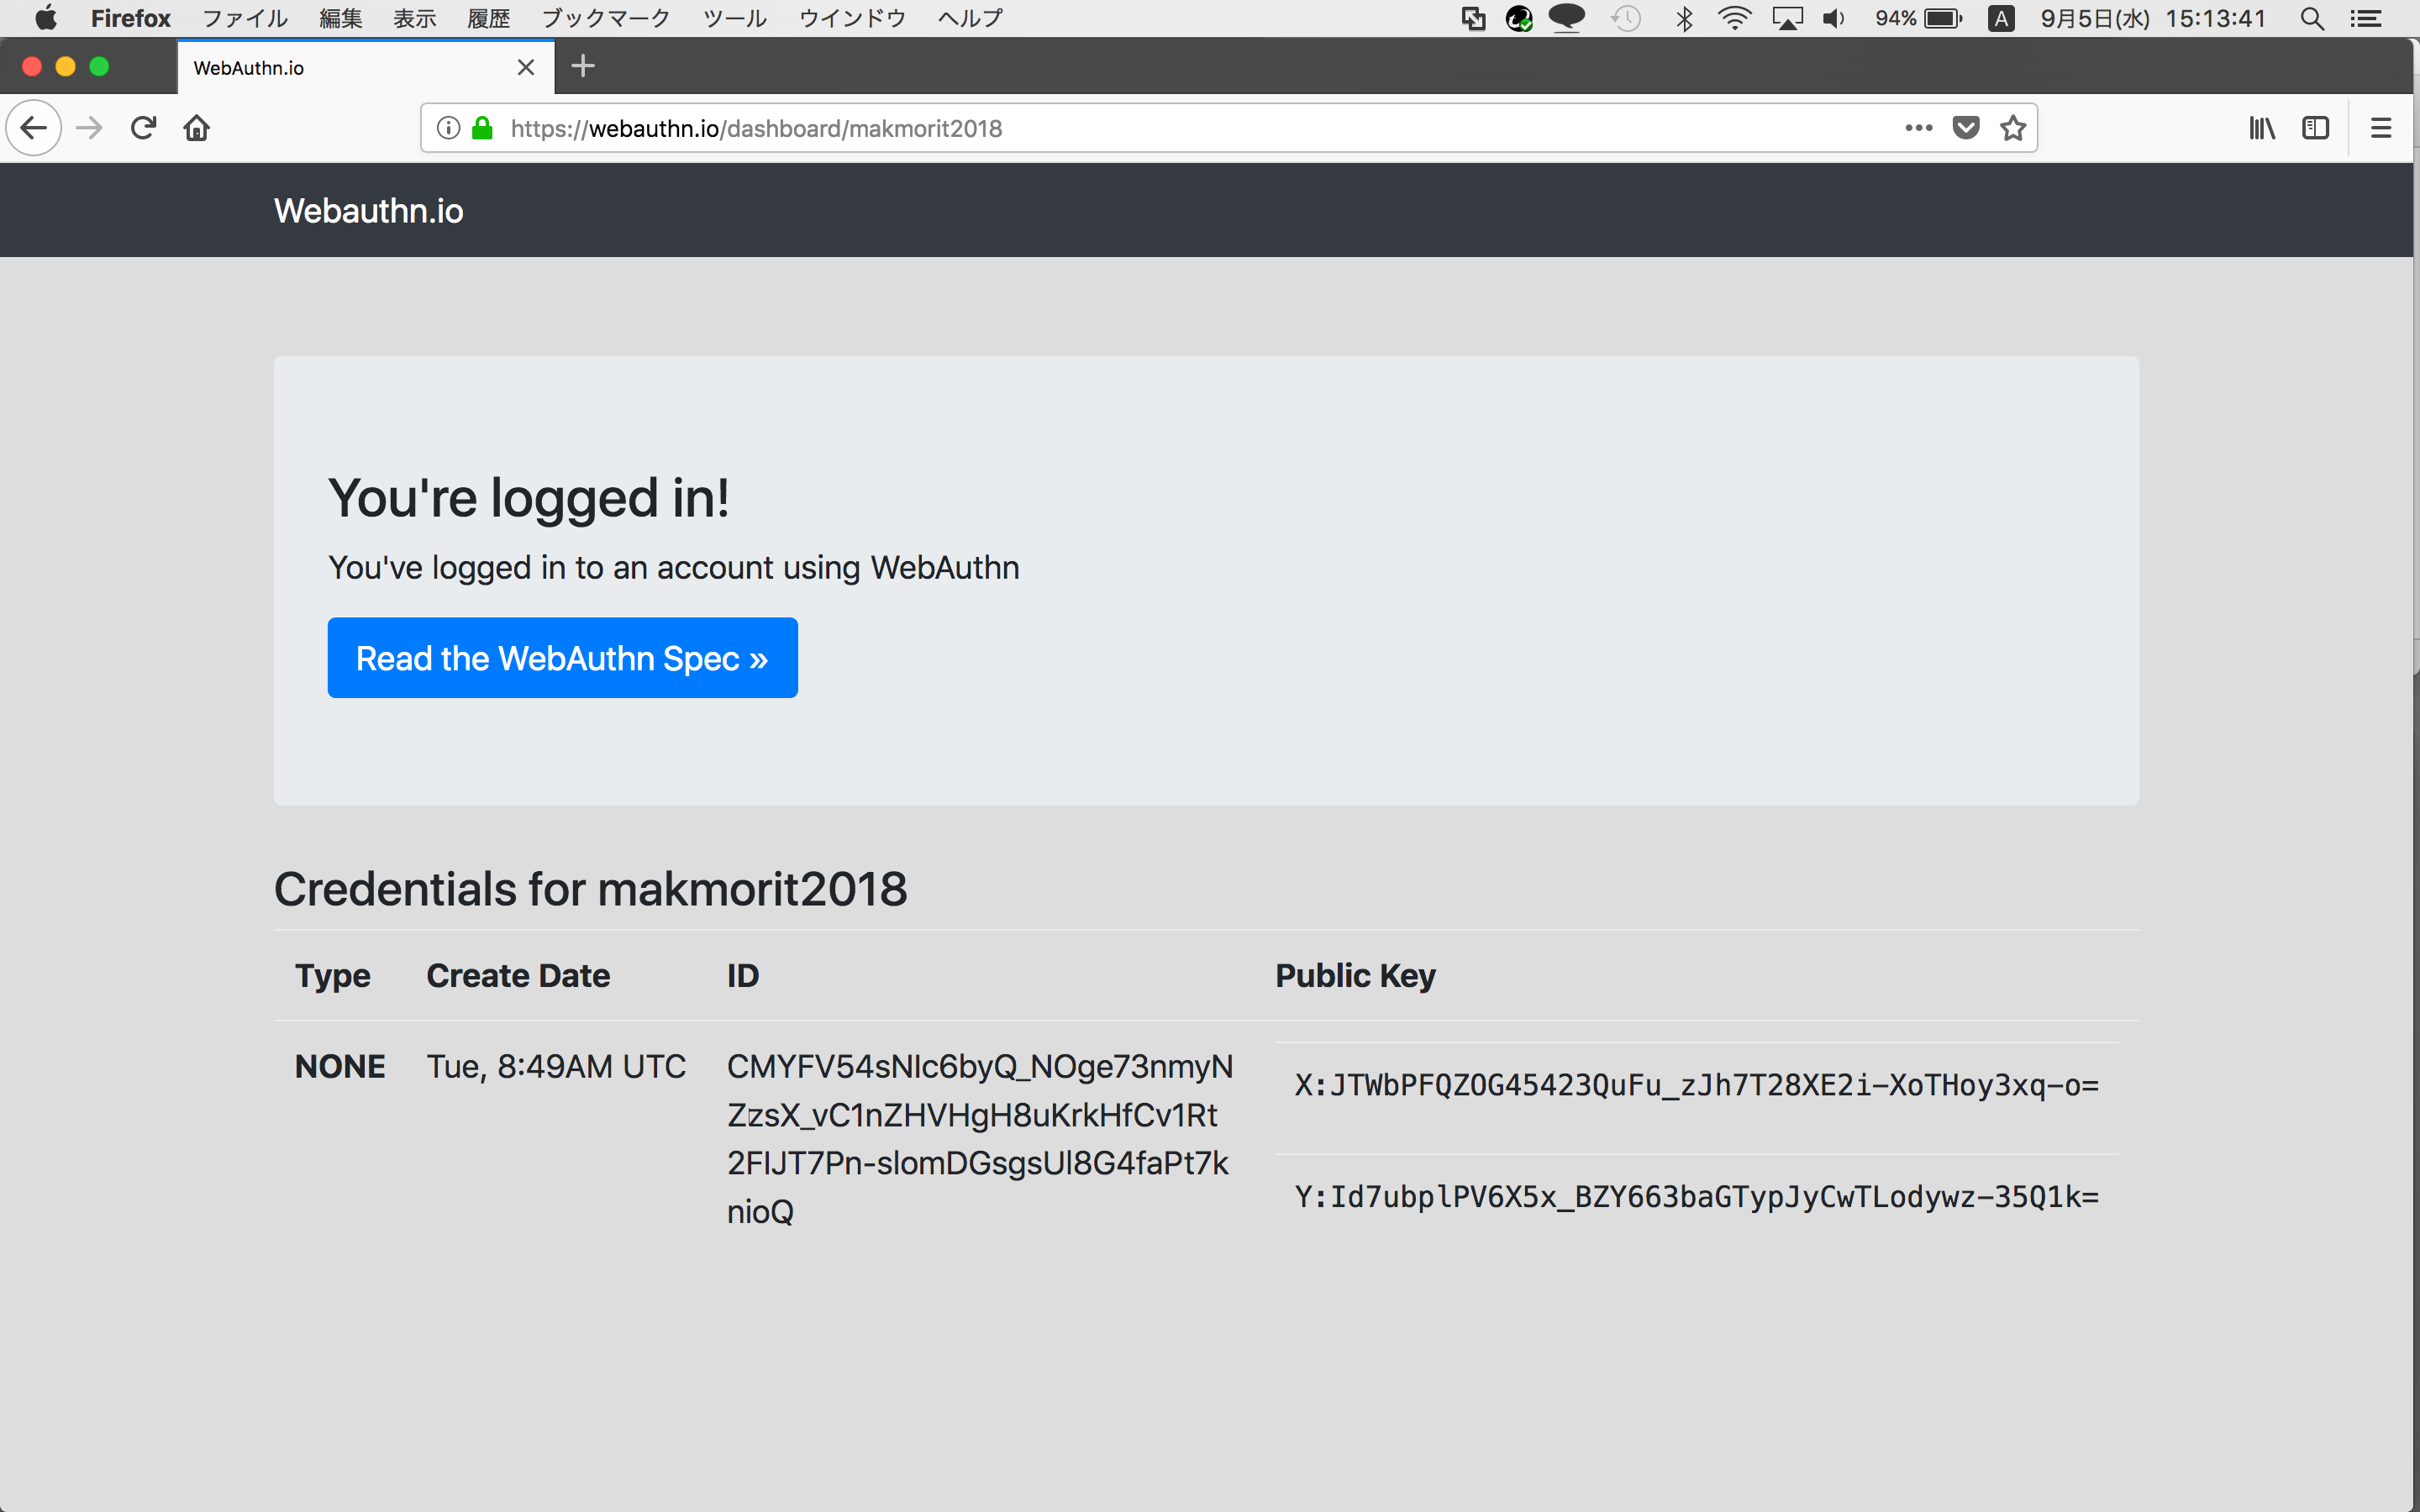Reload the current page
2420x1512 pixels.
[143, 127]
